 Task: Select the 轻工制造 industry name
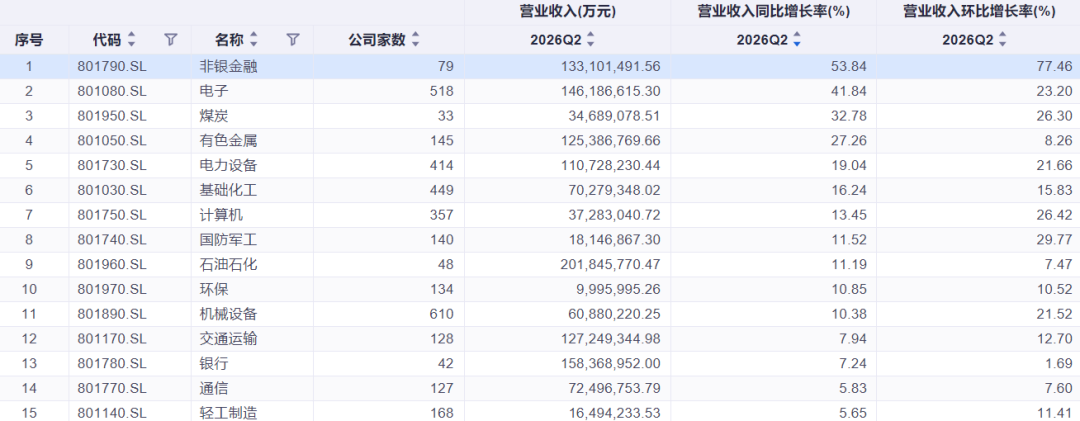pyautogui.click(x=229, y=413)
